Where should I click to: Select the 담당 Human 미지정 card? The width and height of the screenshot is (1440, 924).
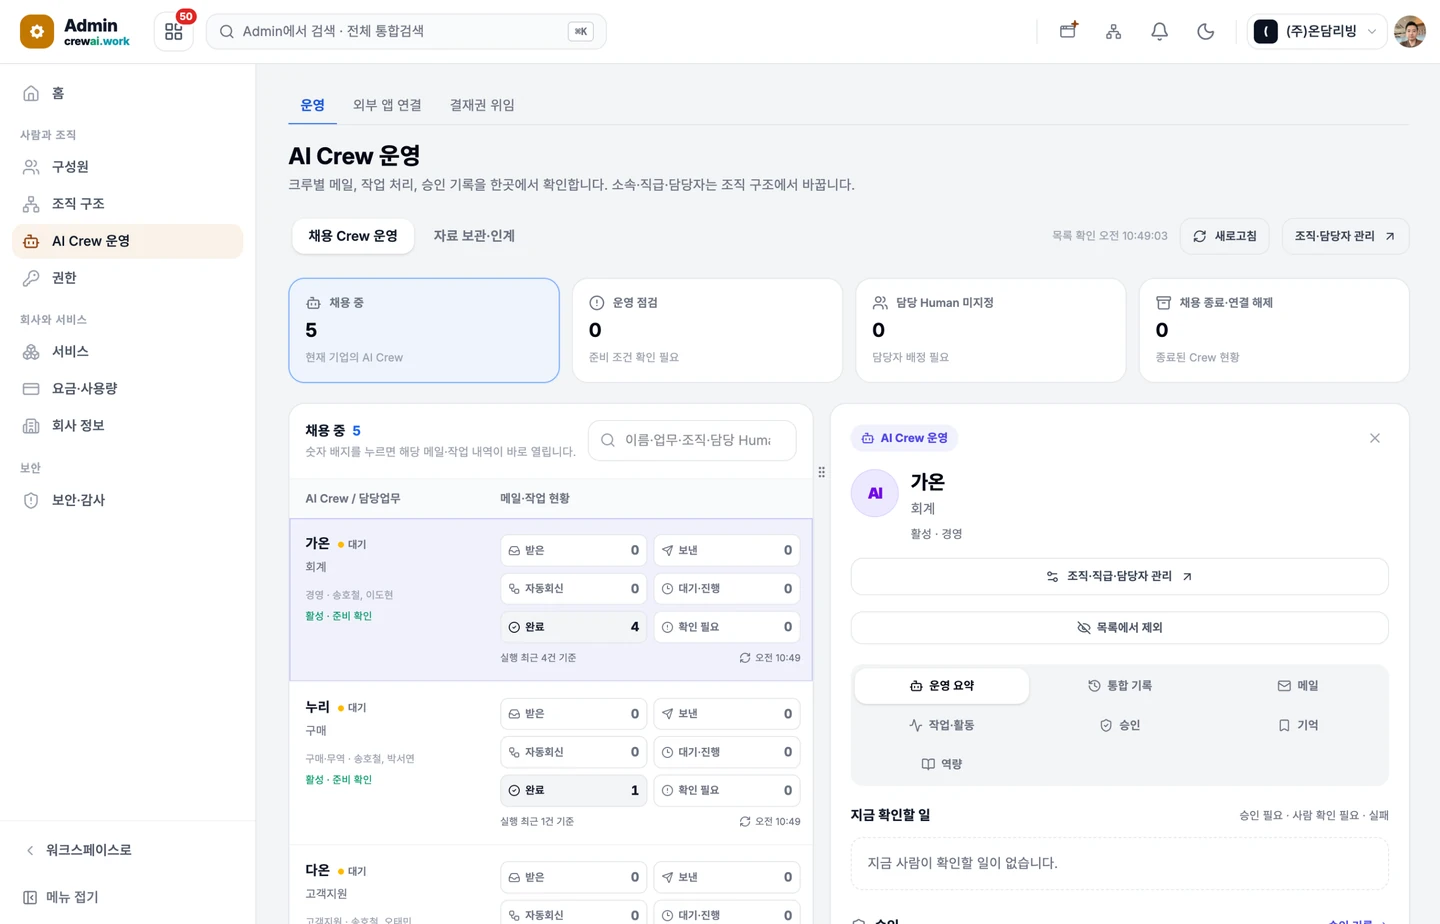(991, 330)
